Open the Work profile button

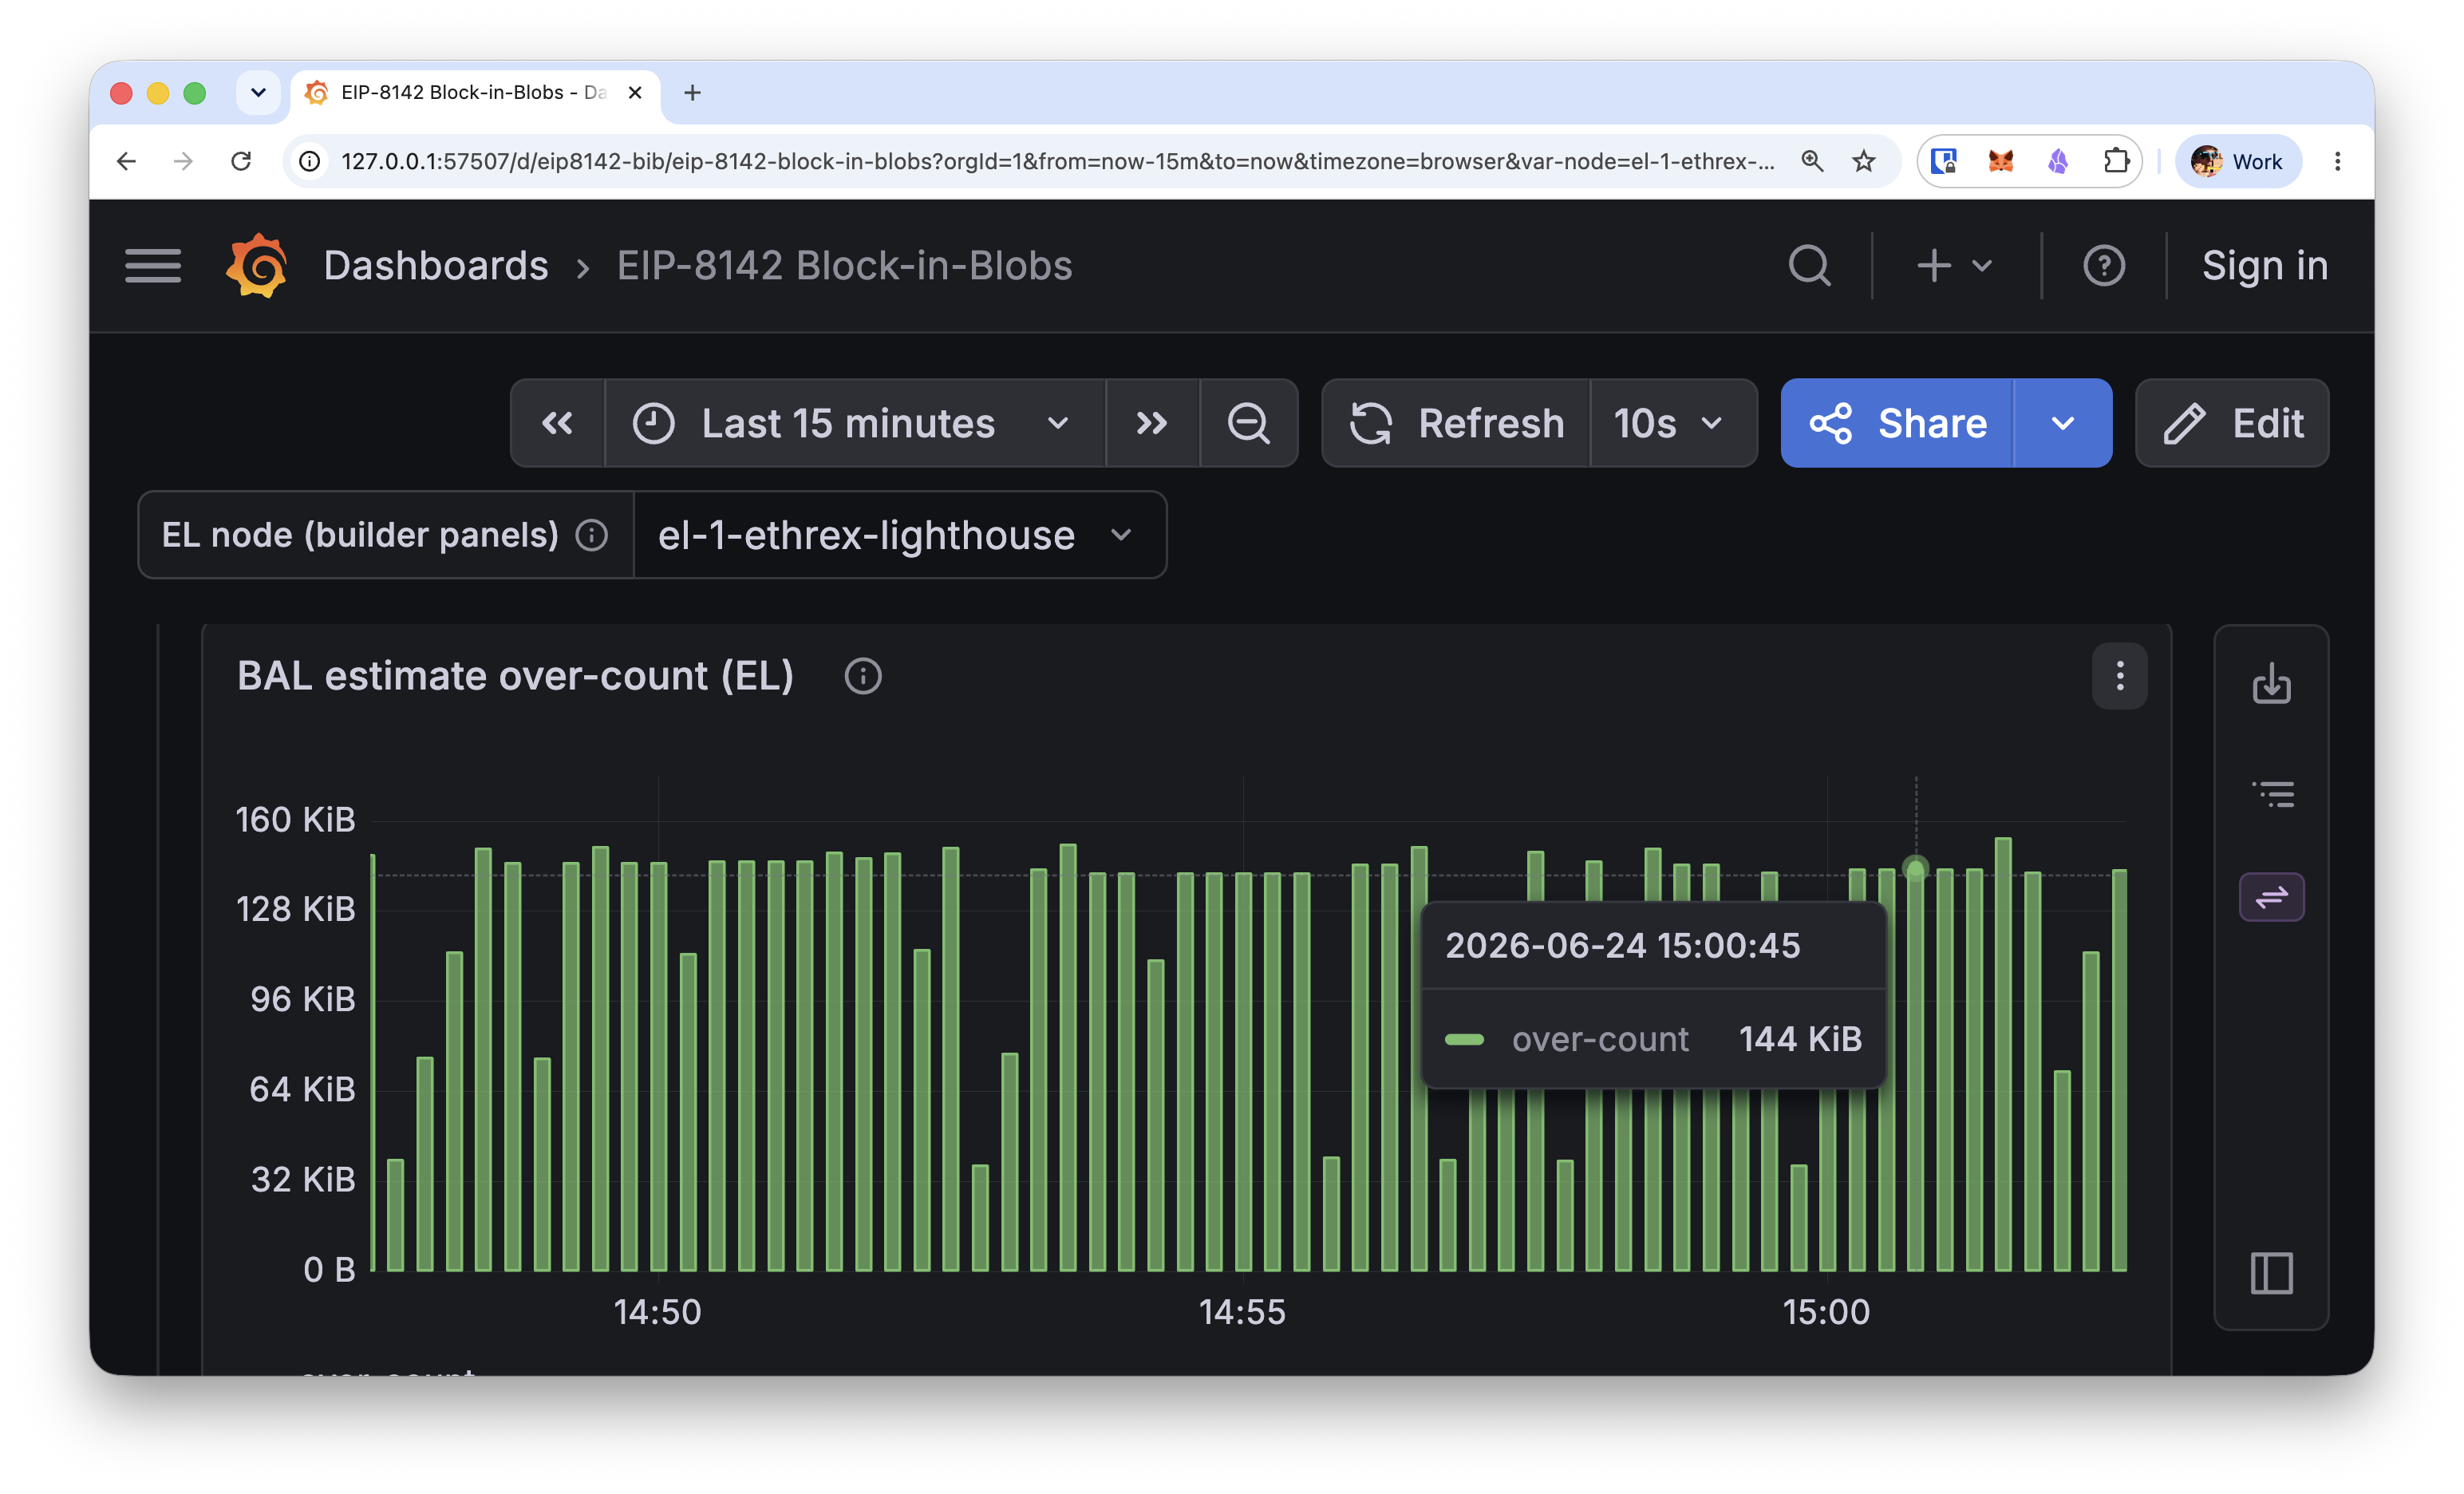tap(2238, 161)
